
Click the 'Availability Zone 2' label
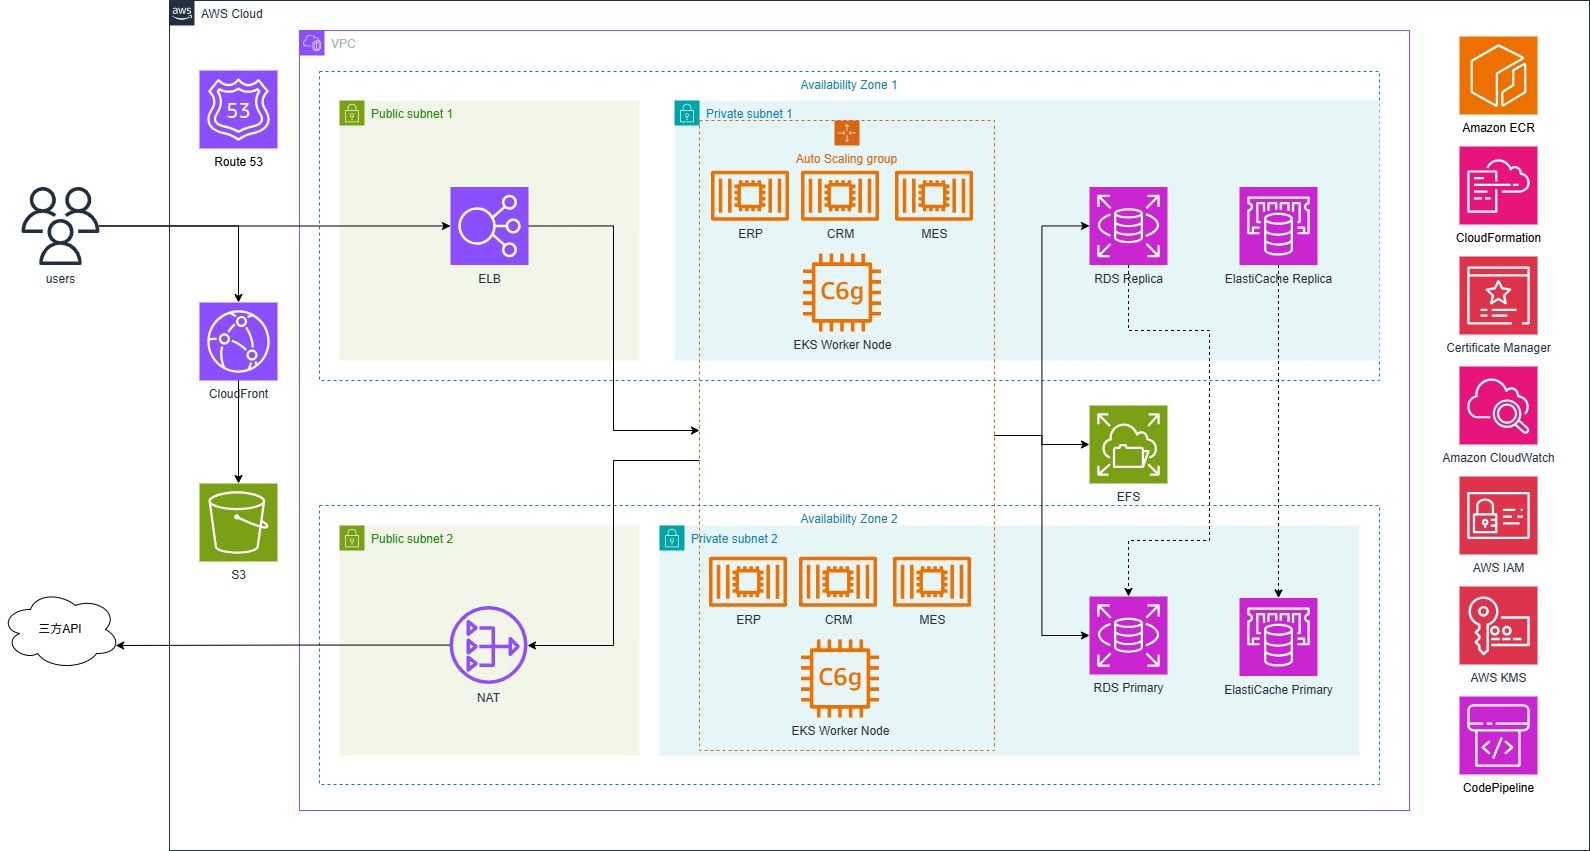(x=849, y=519)
